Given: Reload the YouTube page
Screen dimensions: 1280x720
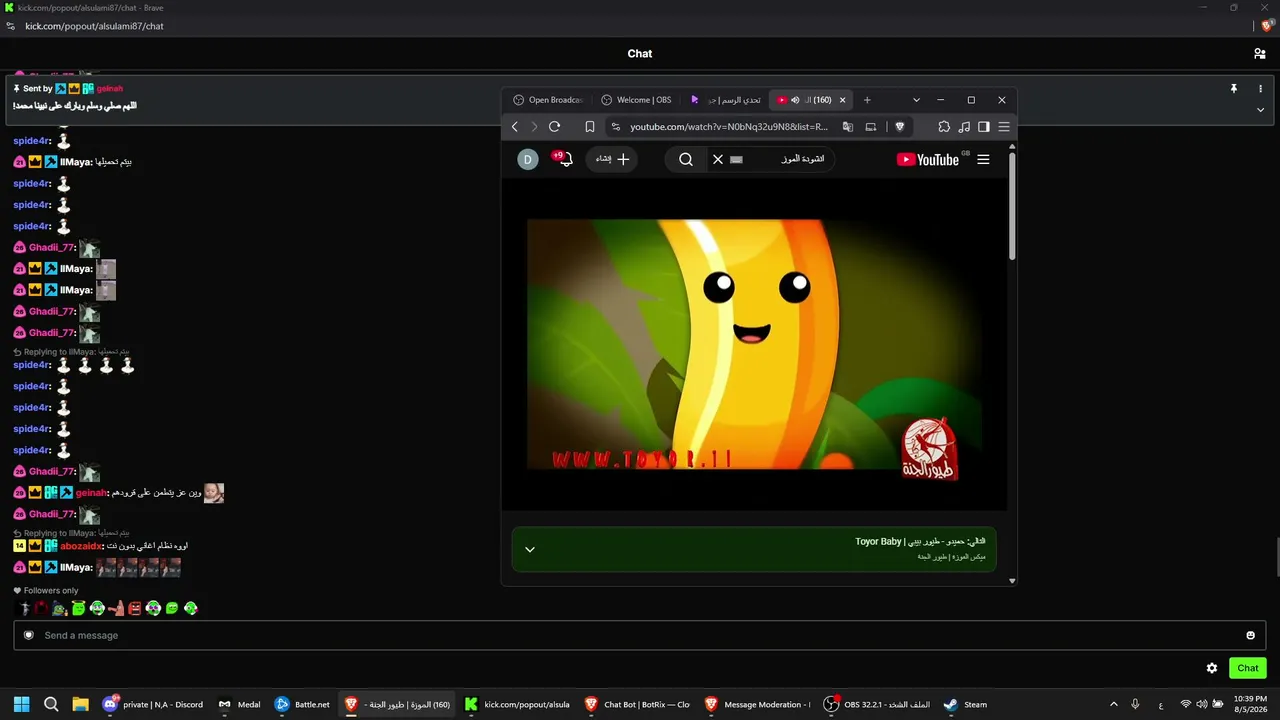Looking at the screenshot, I should click(x=554, y=127).
